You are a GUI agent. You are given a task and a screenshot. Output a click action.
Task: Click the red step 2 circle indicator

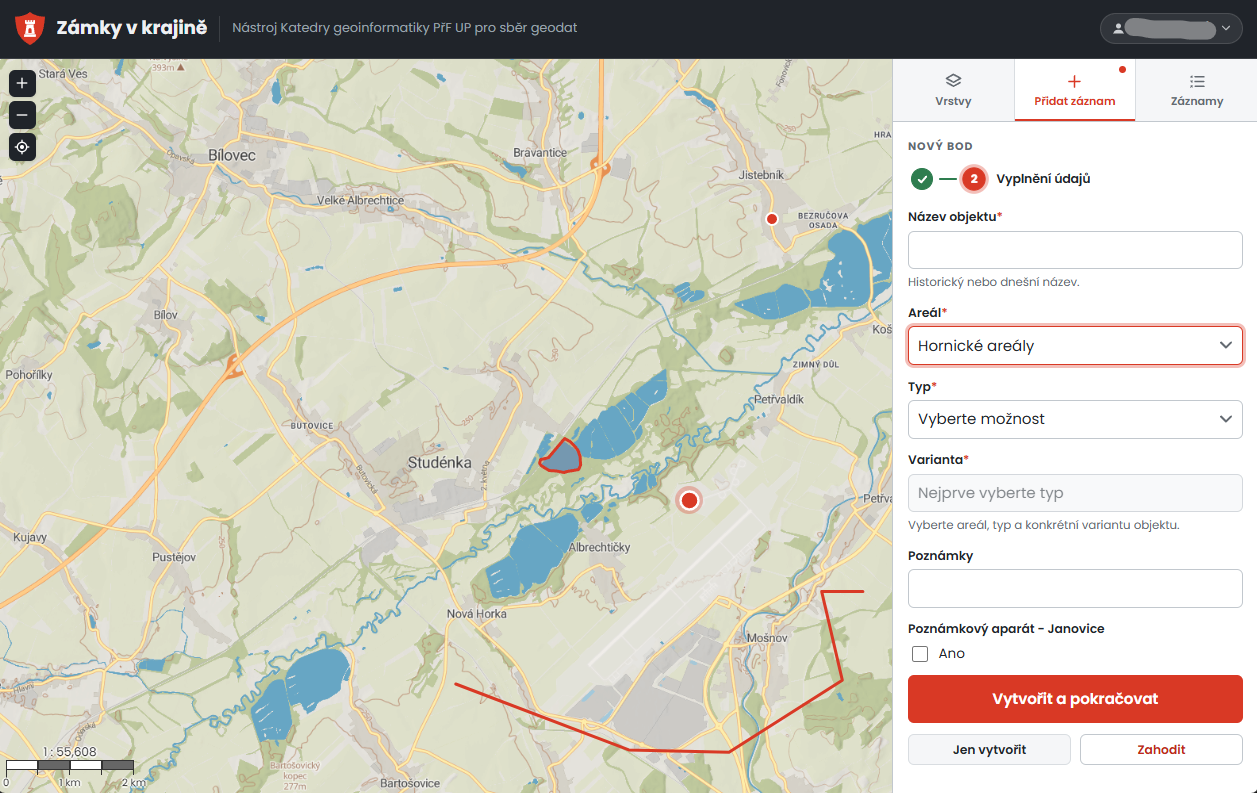pyautogui.click(x=974, y=179)
